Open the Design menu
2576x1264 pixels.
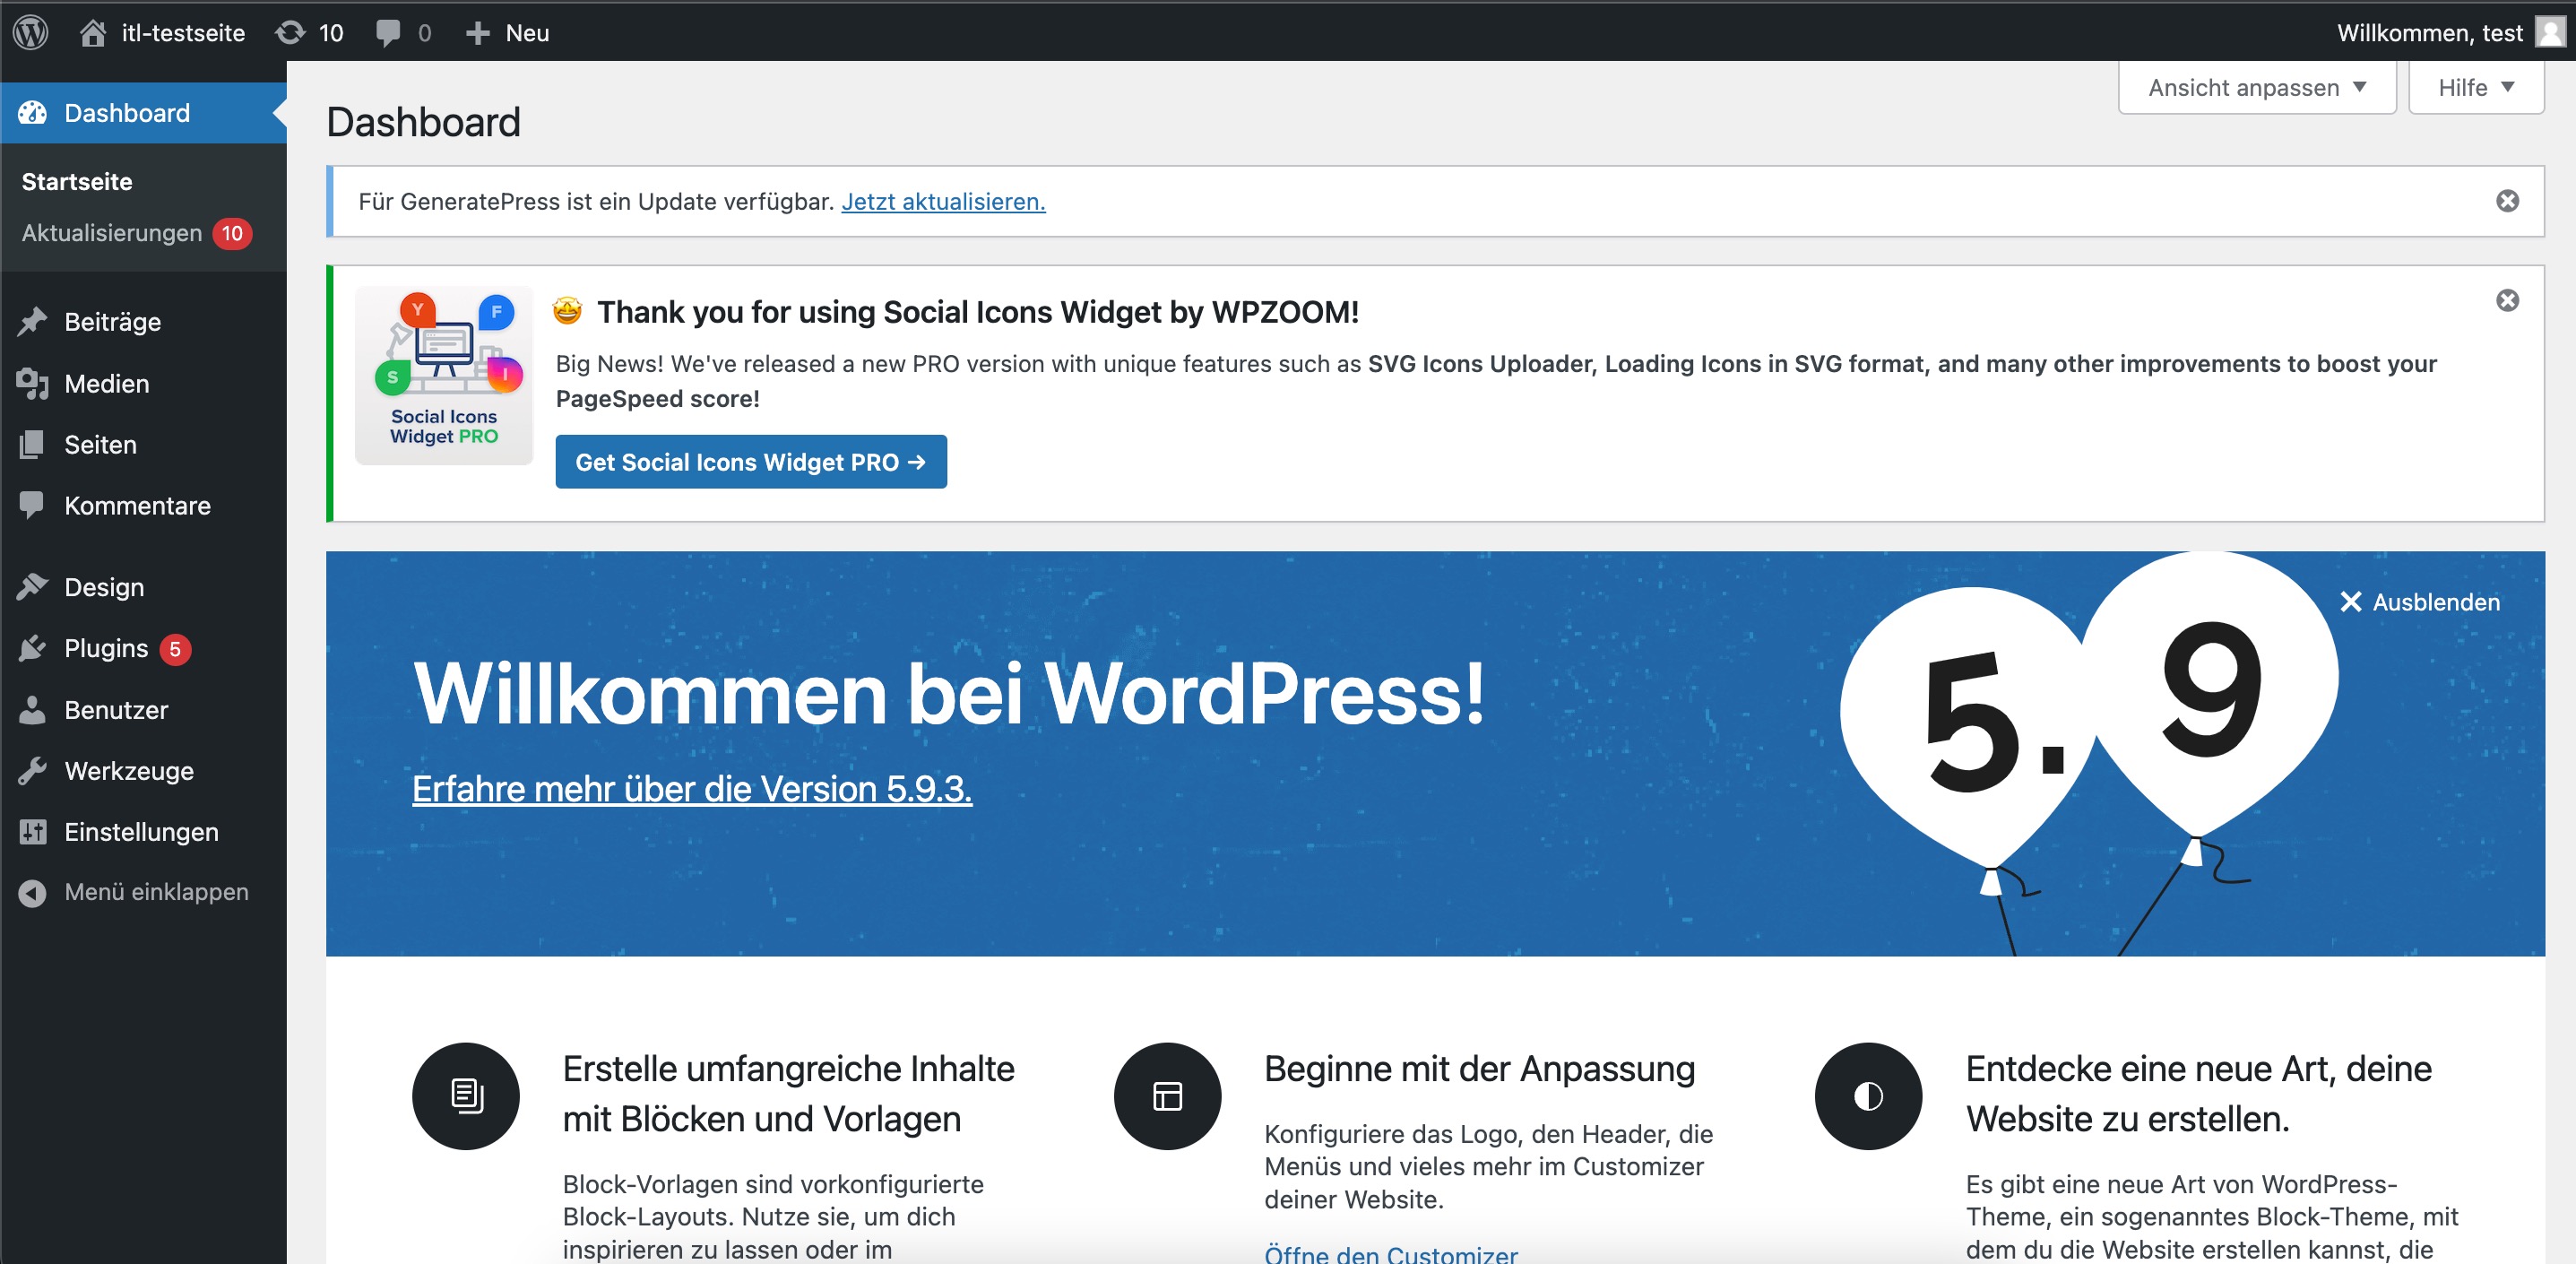pos(143,587)
